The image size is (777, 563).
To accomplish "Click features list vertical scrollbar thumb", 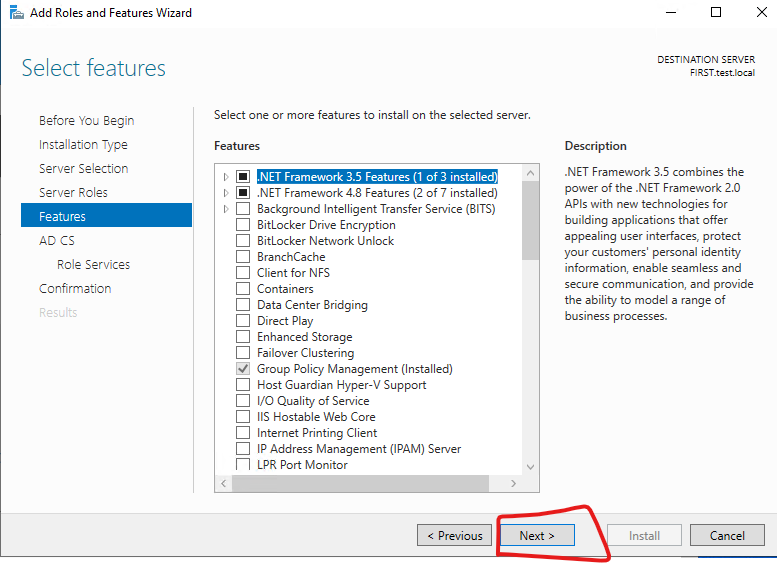I will [x=530, y=221].
